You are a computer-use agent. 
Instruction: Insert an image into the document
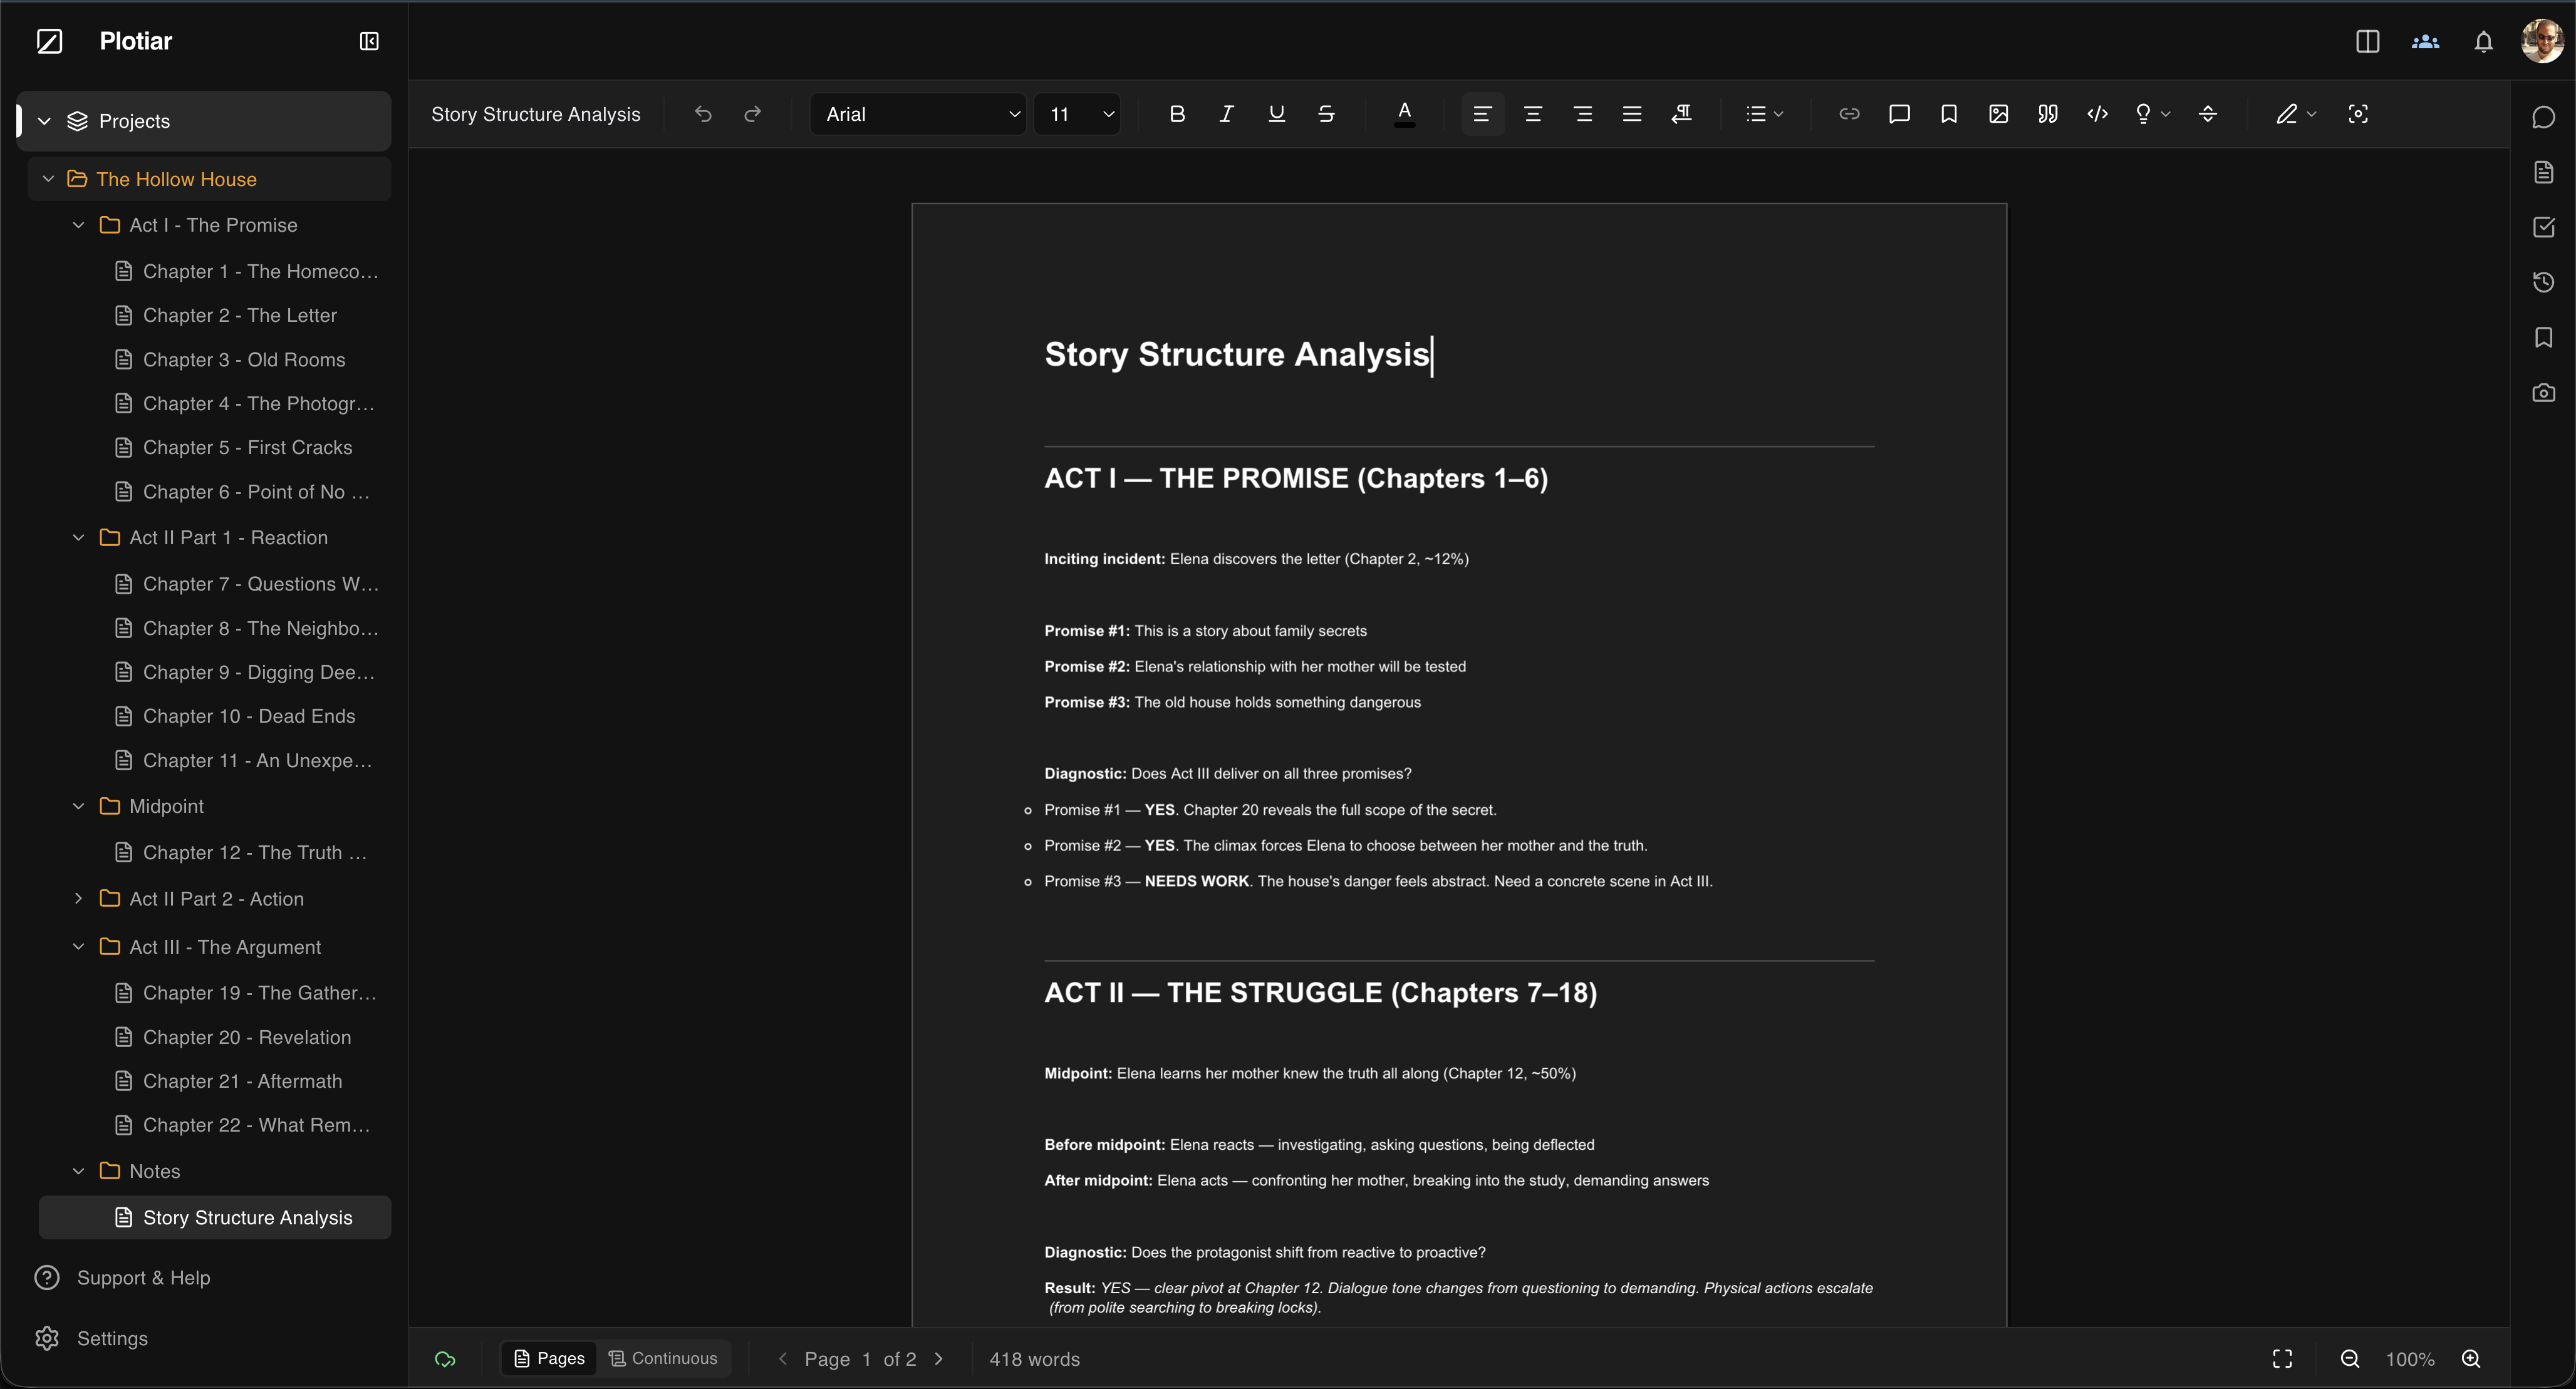point(1998,114)
